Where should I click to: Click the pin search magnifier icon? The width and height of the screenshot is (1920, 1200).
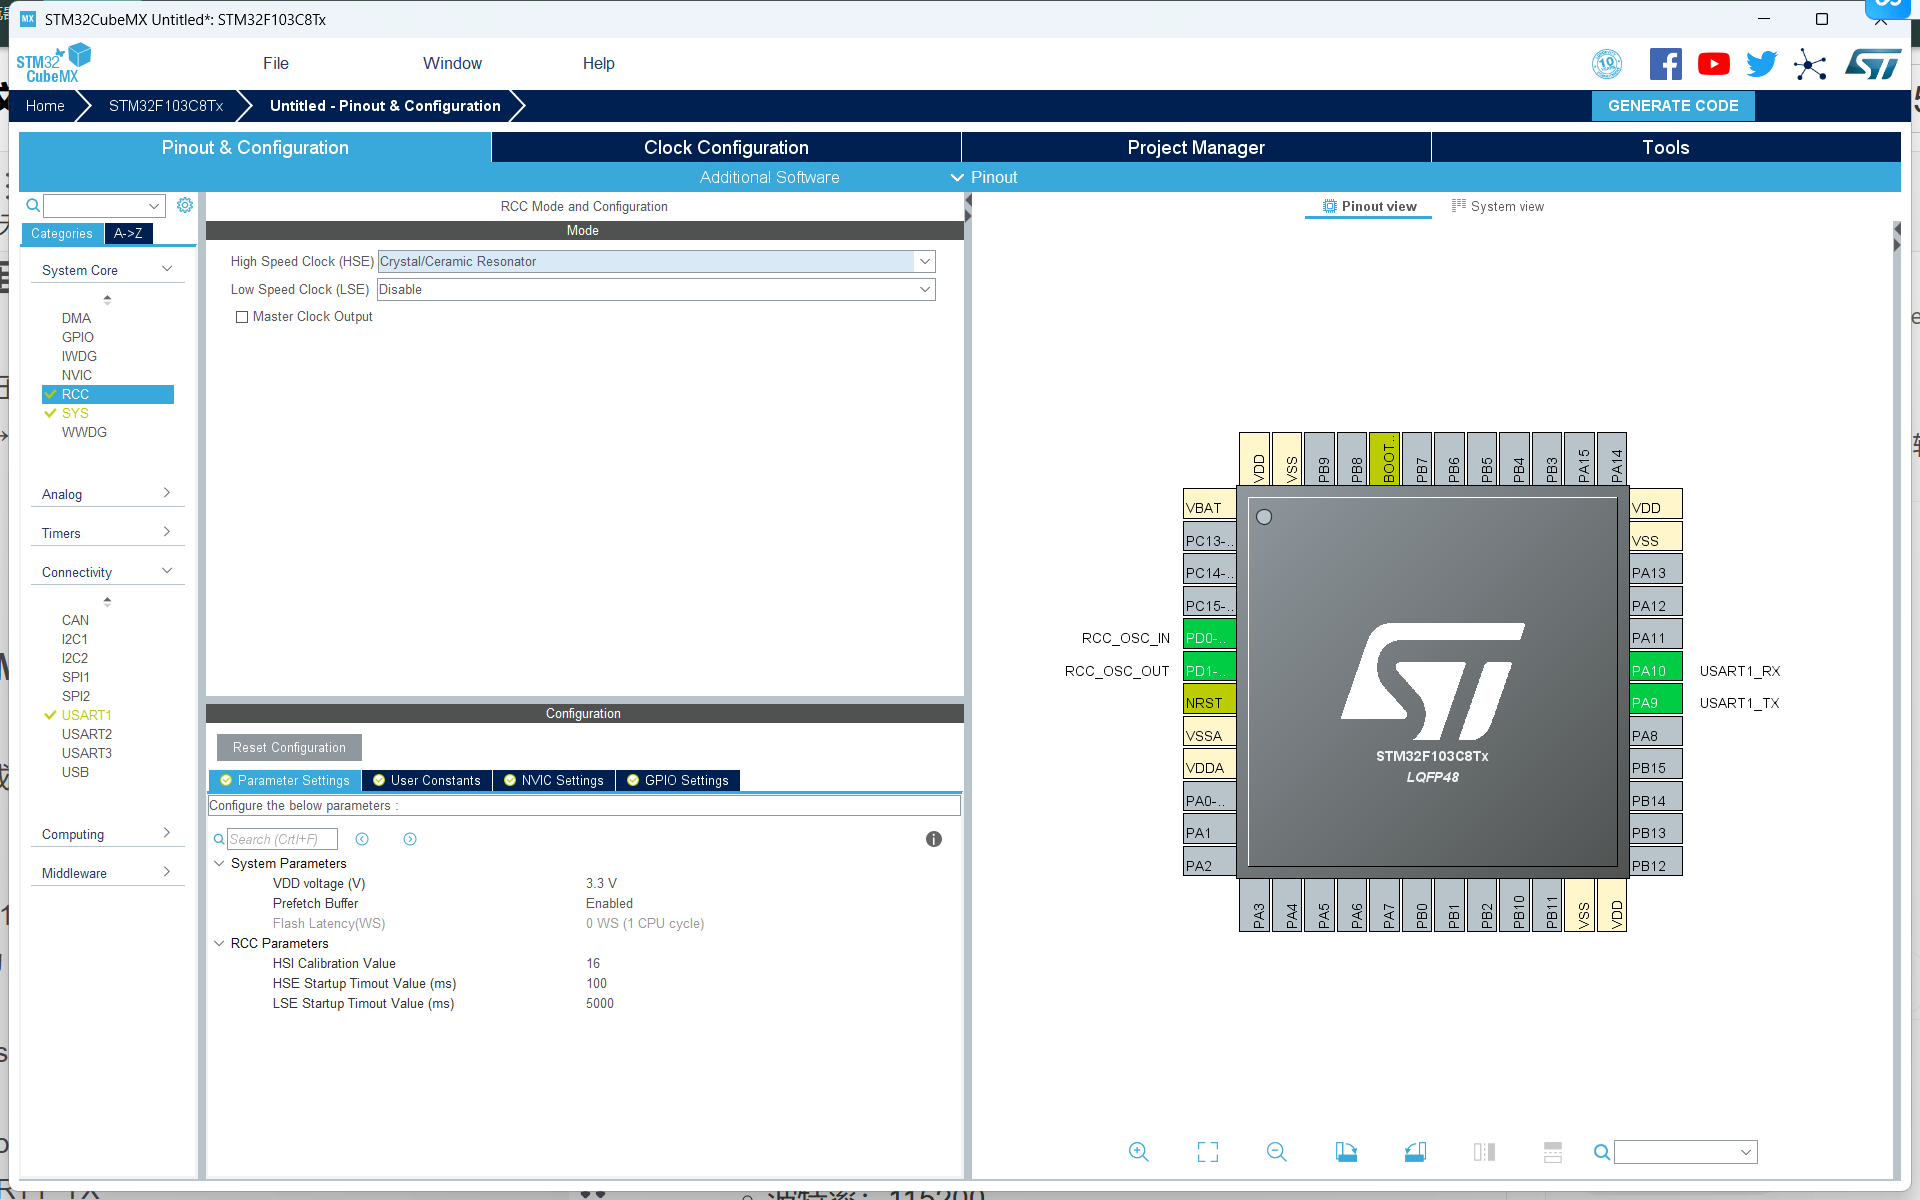[x=1601, y=1152]
